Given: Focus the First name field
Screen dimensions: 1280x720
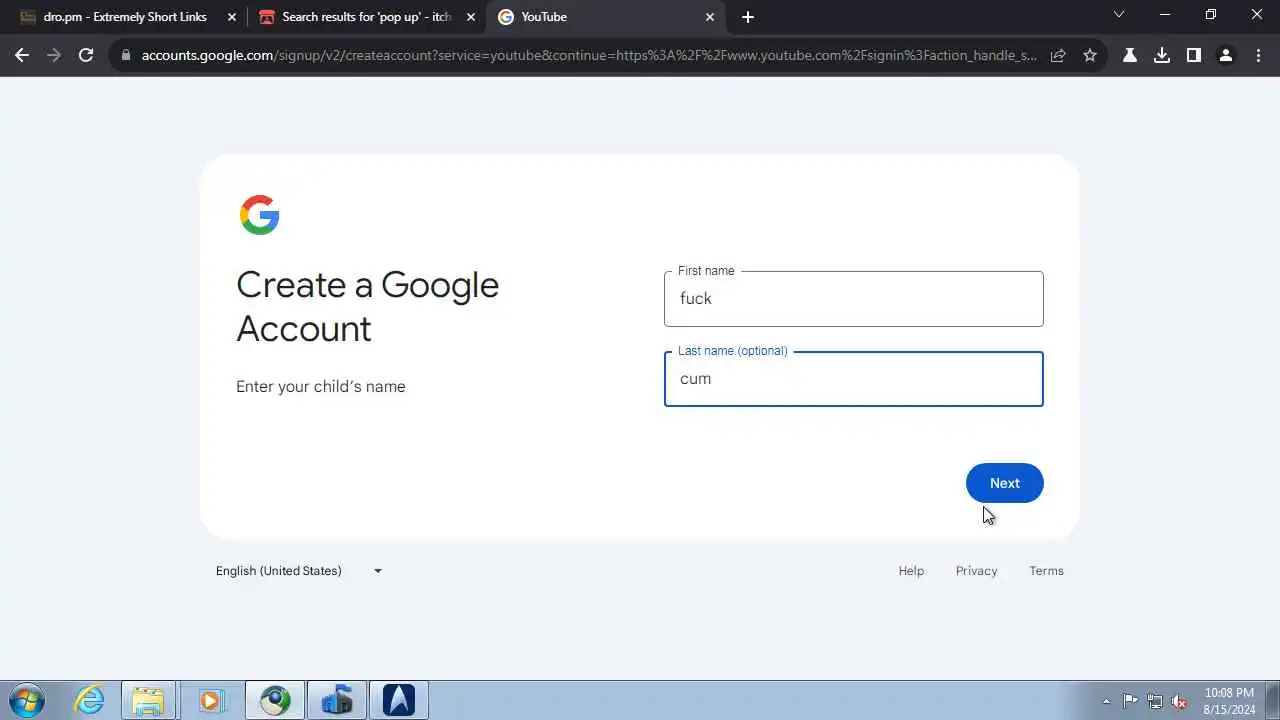Looking at the screenshot, I should (x=854, y=299).
